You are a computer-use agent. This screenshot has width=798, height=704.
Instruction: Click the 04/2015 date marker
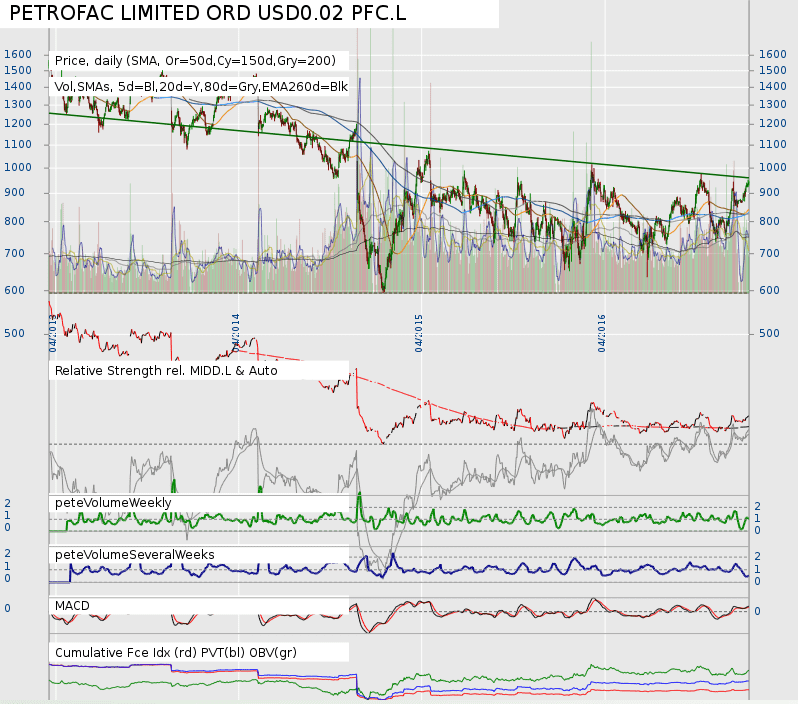(419, 333)
